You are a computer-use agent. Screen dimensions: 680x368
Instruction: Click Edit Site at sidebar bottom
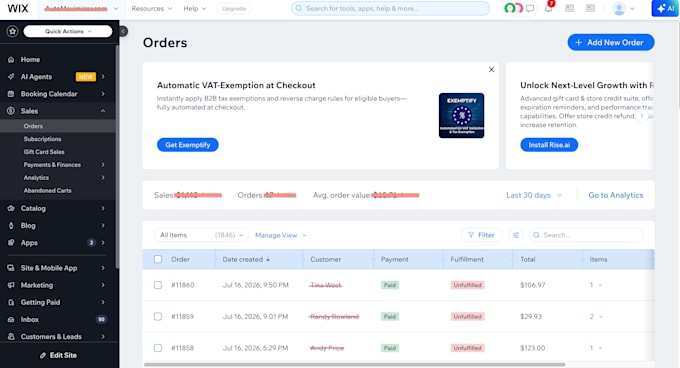click(59, 355)
